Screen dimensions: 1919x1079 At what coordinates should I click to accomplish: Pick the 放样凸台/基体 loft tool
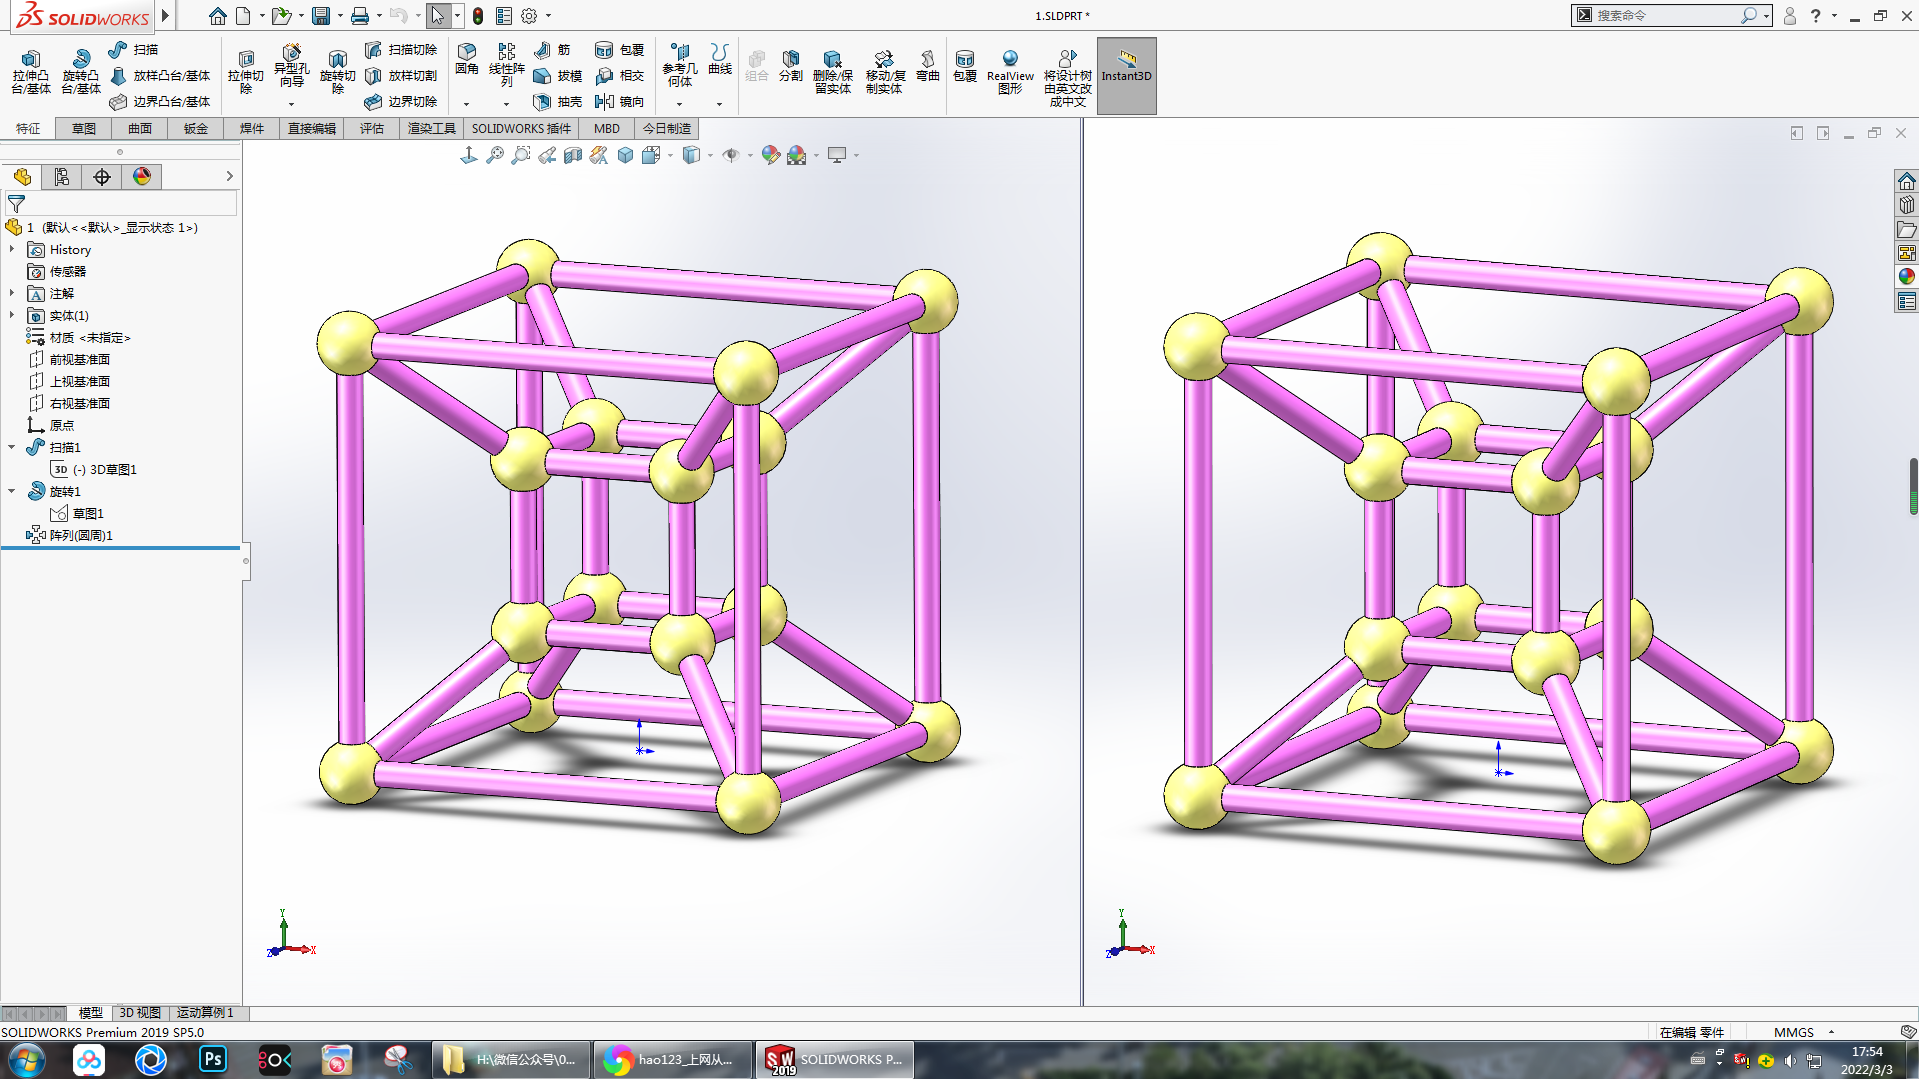pyautogui.click(x=160, y=75)
